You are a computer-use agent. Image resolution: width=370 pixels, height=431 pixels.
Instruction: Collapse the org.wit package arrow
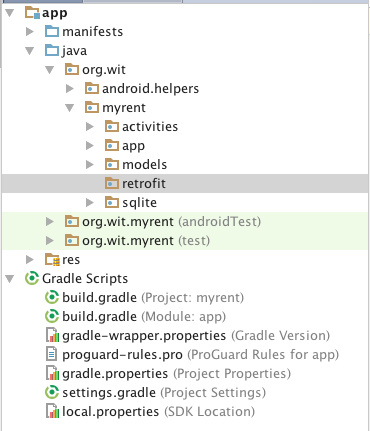click(x=50, y=70)
